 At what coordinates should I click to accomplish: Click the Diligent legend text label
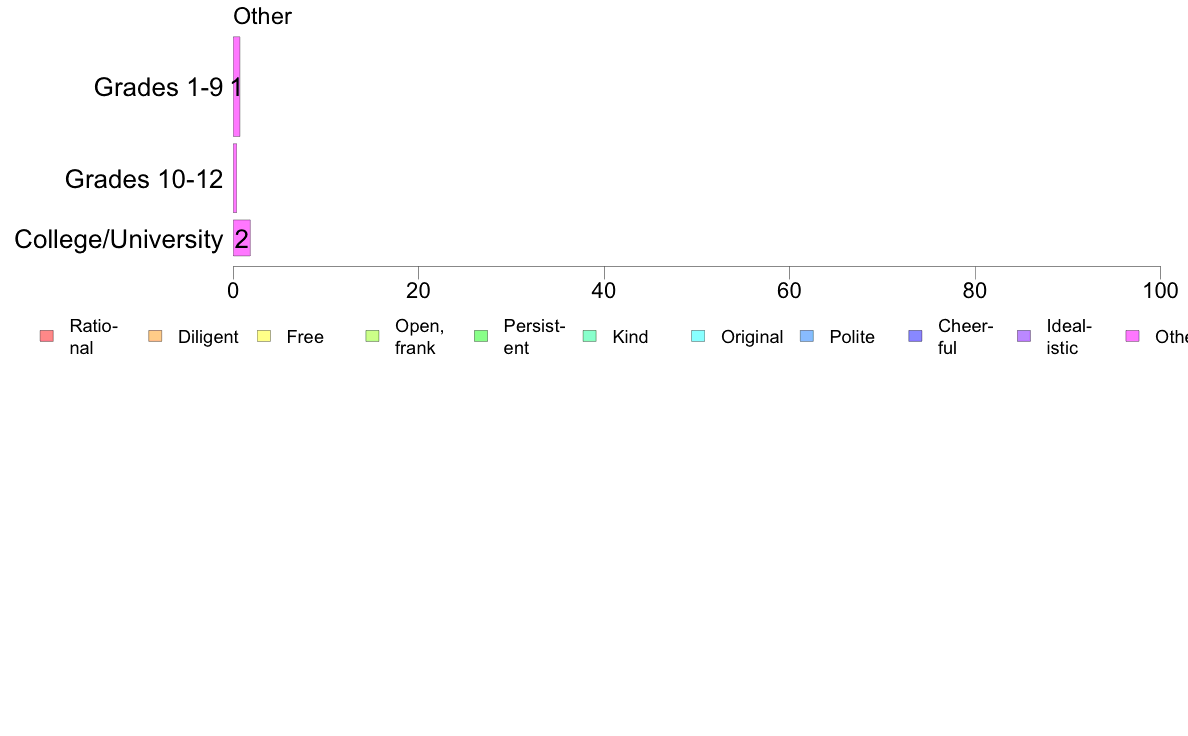(x=208, y=337)
